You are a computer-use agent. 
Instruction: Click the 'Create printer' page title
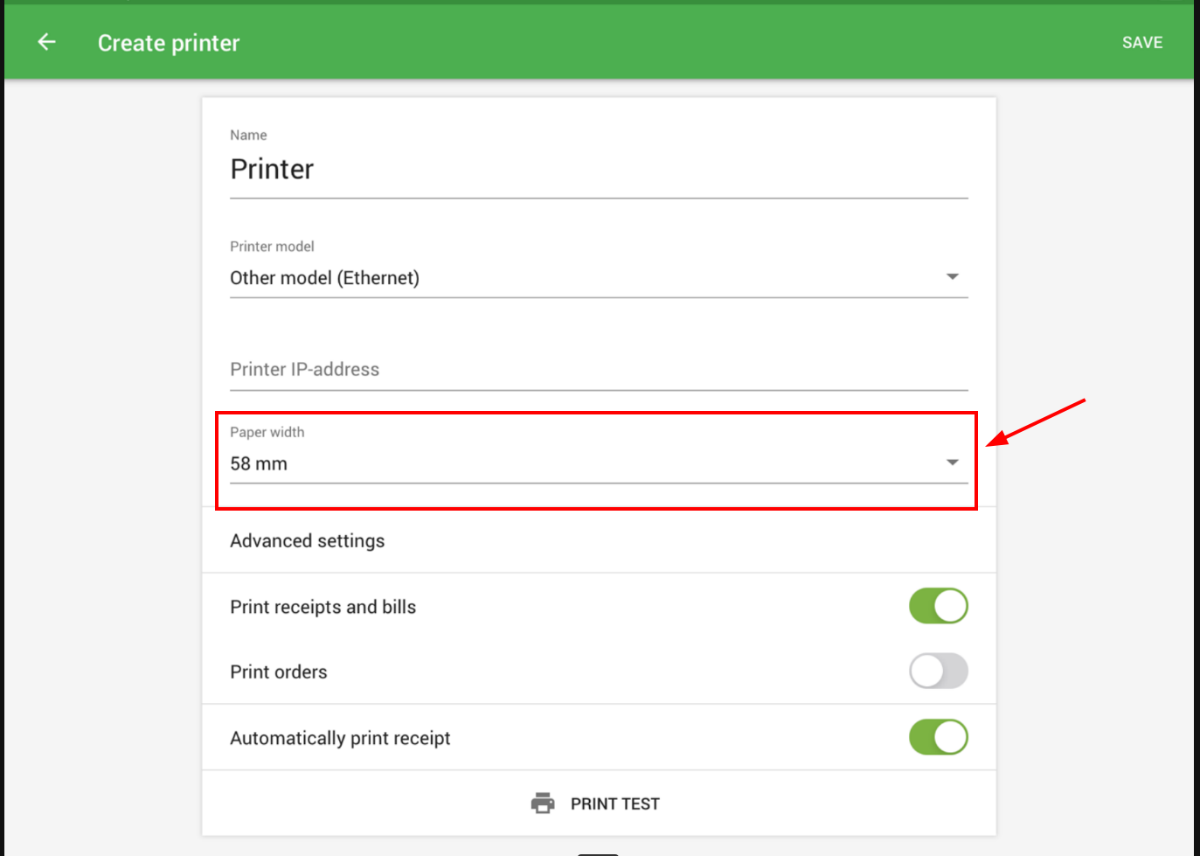point(168,43)
